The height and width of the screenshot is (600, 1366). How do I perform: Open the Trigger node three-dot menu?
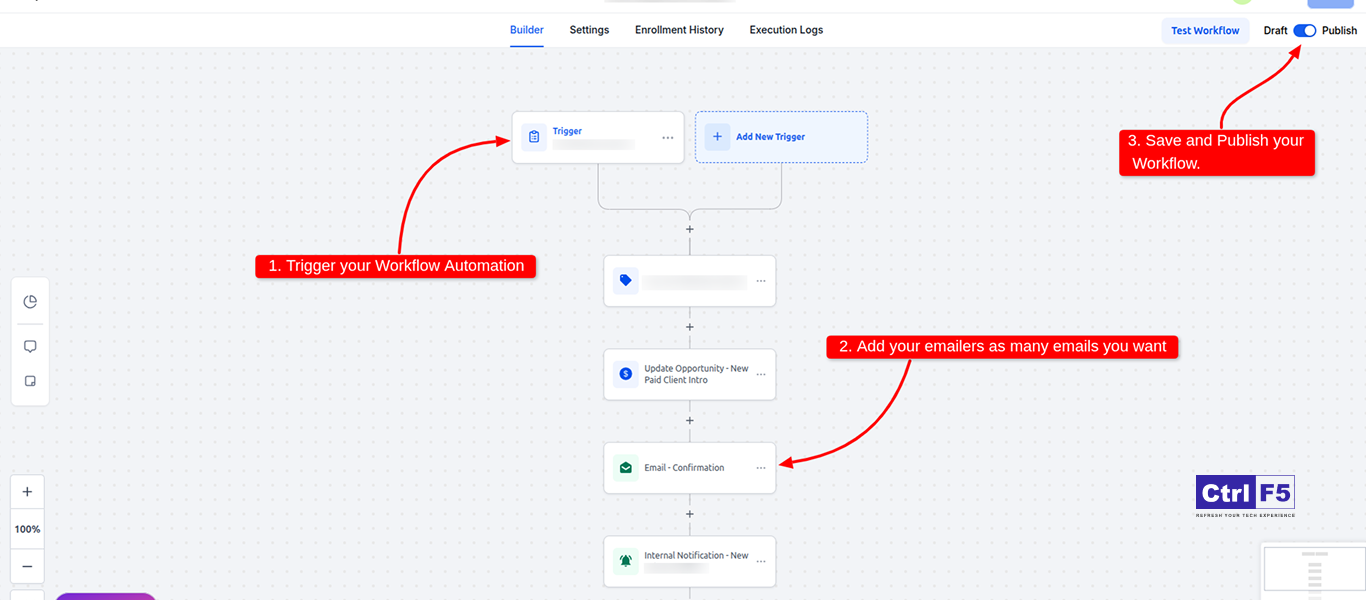pyautogui.click(x=668, y=138)
